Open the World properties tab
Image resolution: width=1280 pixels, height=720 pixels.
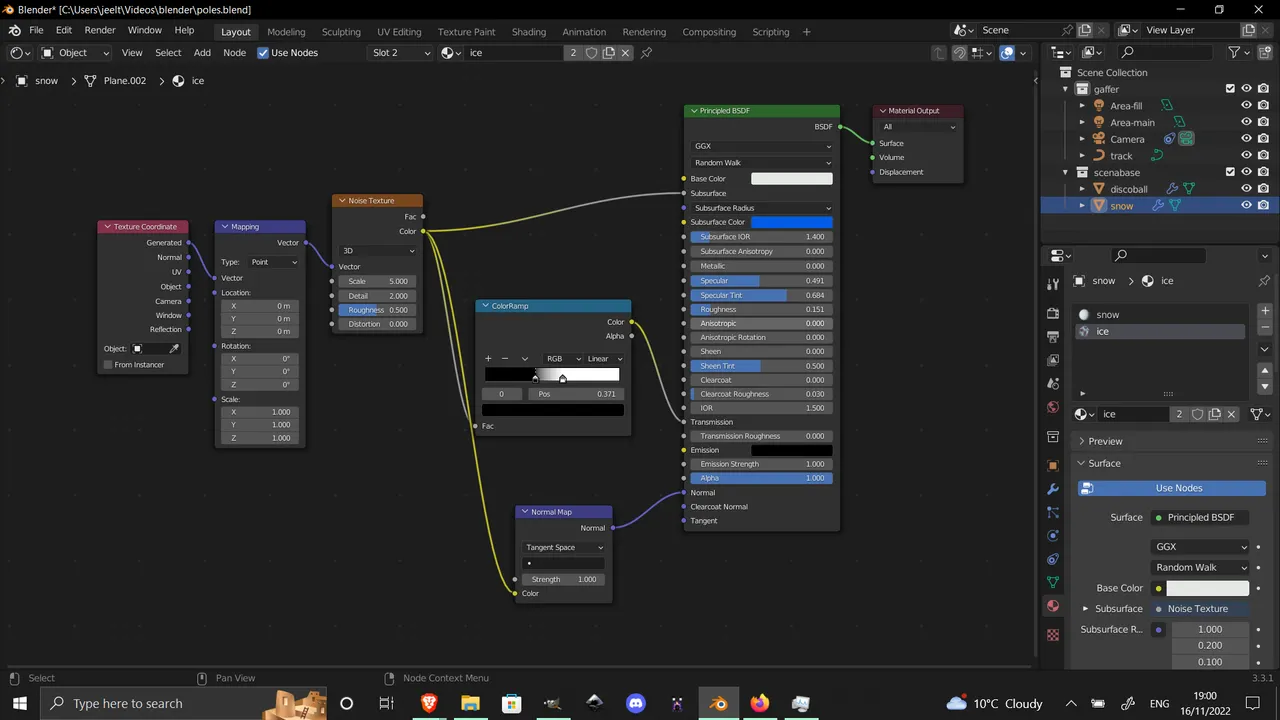1053,408
